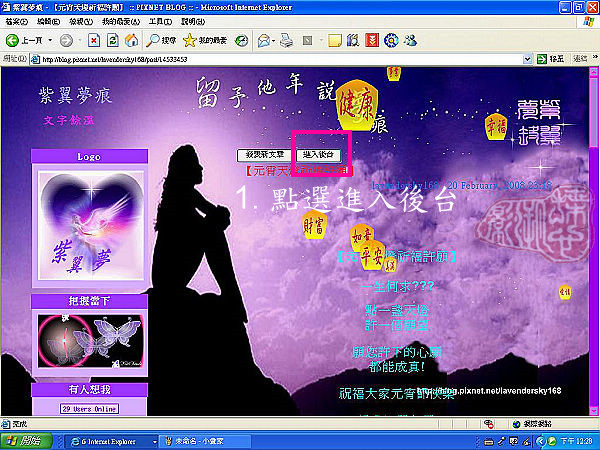This screenshot has height=450, width=600.
Task: Expand address bar URL dropdown
Action: 527,59
